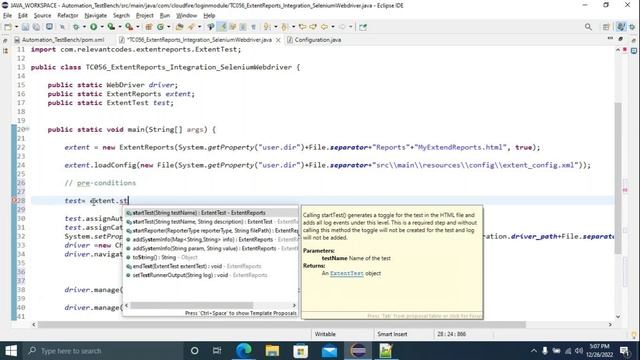Viewport: 640px width, 360px height.
Task: Expand the Coverage dropdown arrow
Action: (x=120, y=27)
